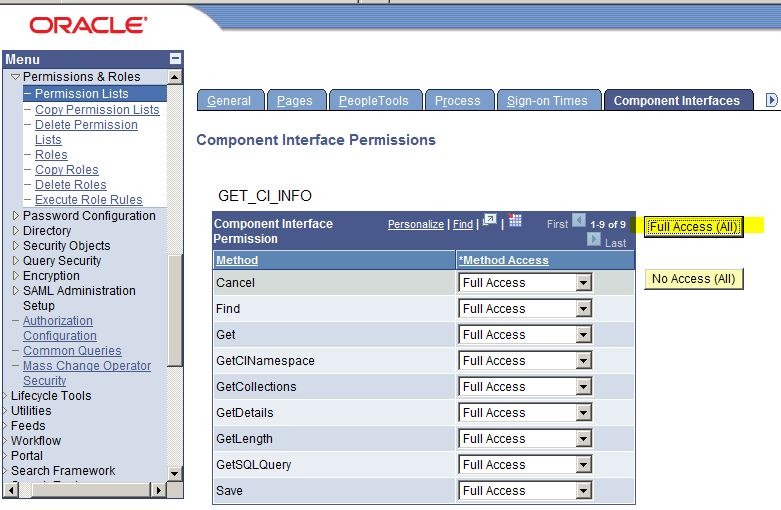The image size is (781, 510).
Task: Expand SAML Administration Setup folder
Action: click(15, 290)
